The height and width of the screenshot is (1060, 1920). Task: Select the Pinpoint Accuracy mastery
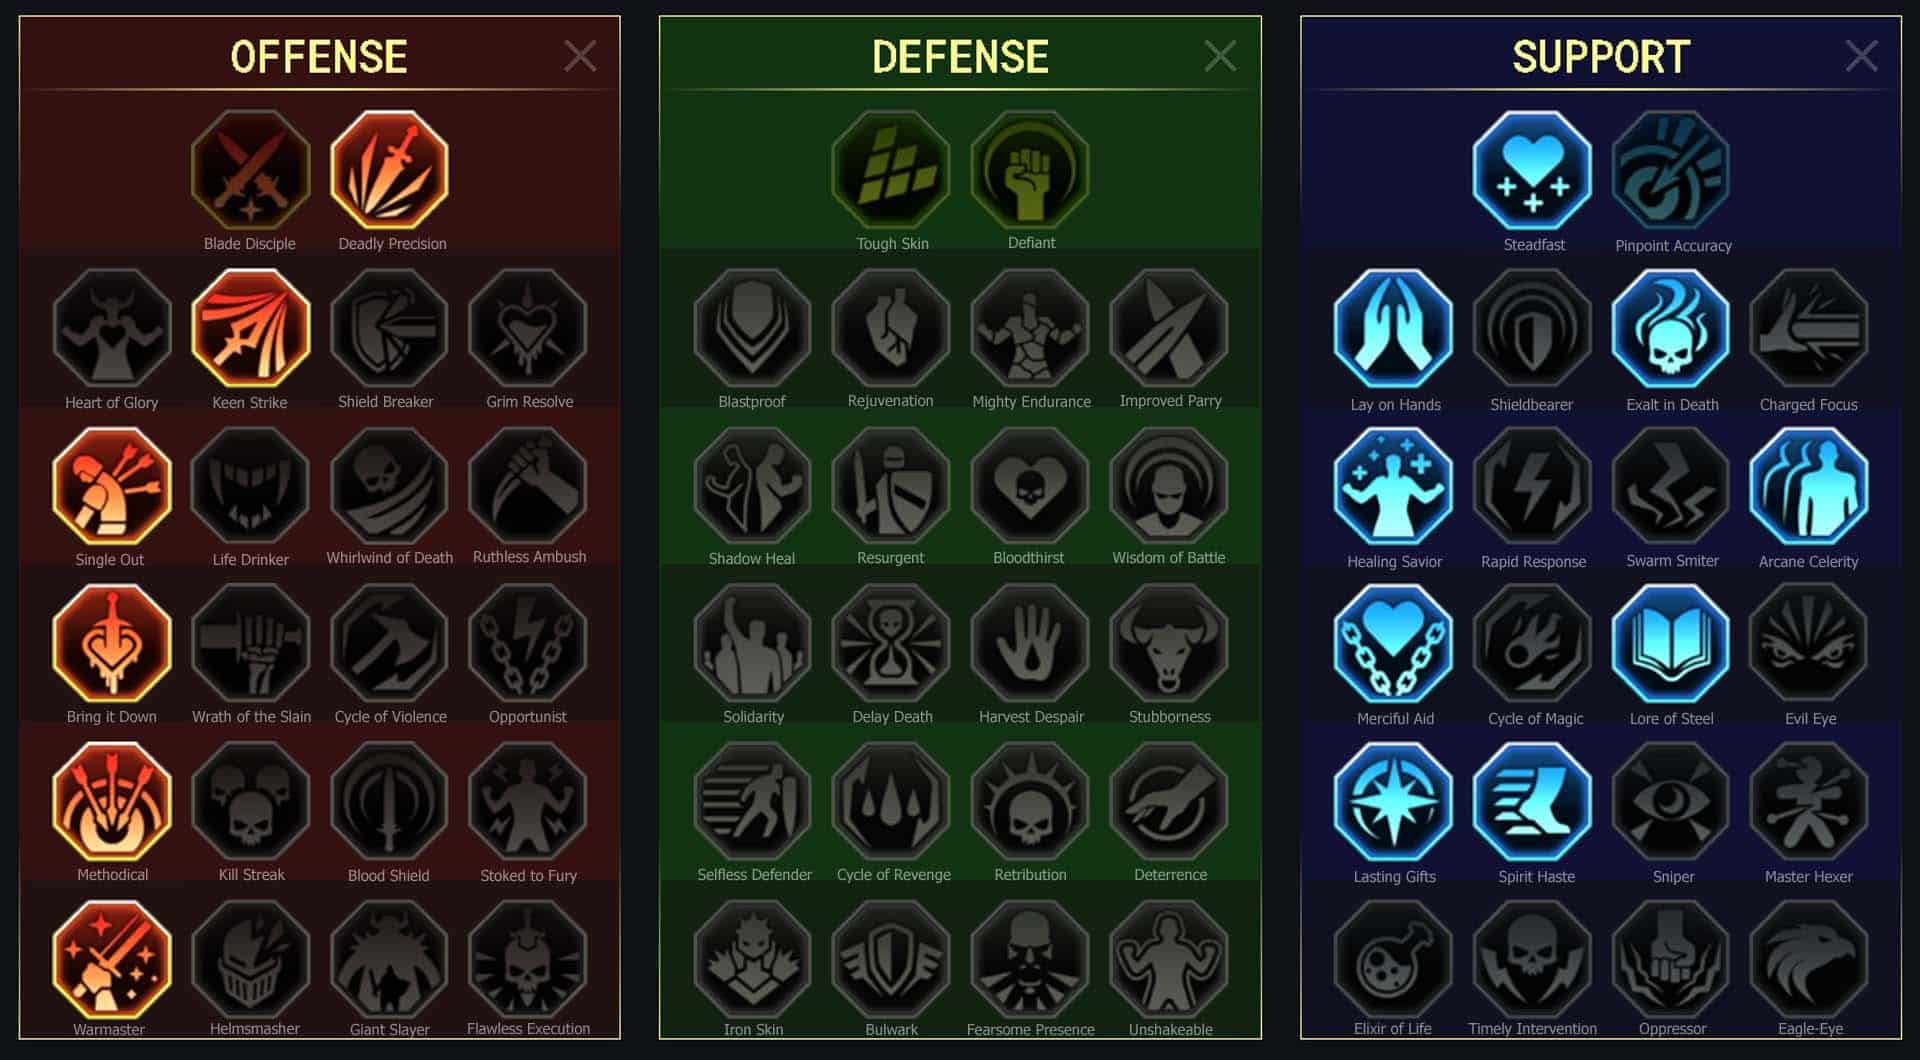pyautogui.click(x=1671, y=170)
